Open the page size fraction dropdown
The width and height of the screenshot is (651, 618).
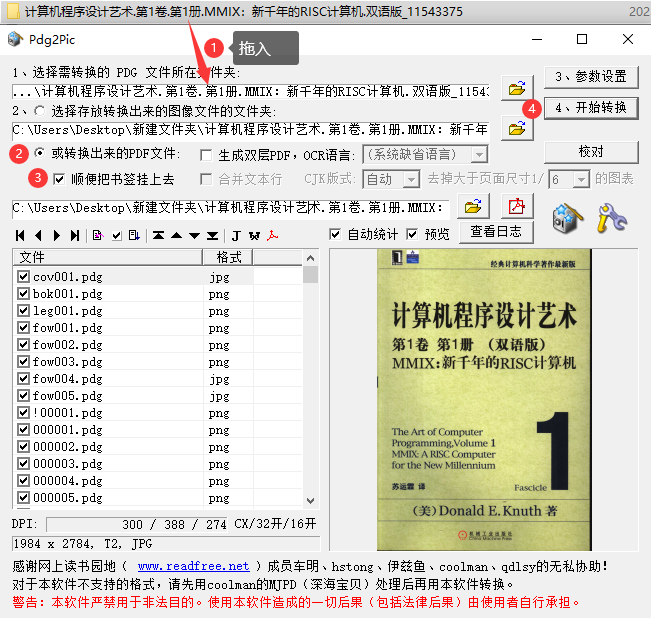pos(581,180)
